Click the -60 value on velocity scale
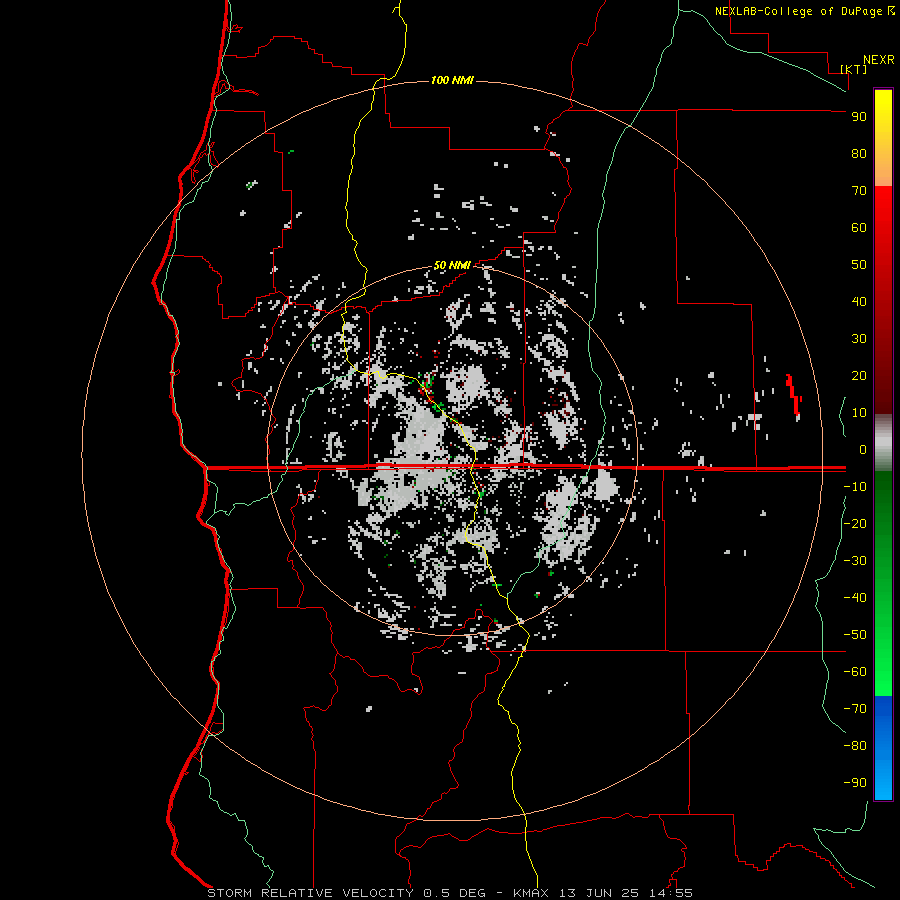This screenshot has height=900, width=900. (x=855, y=672)
